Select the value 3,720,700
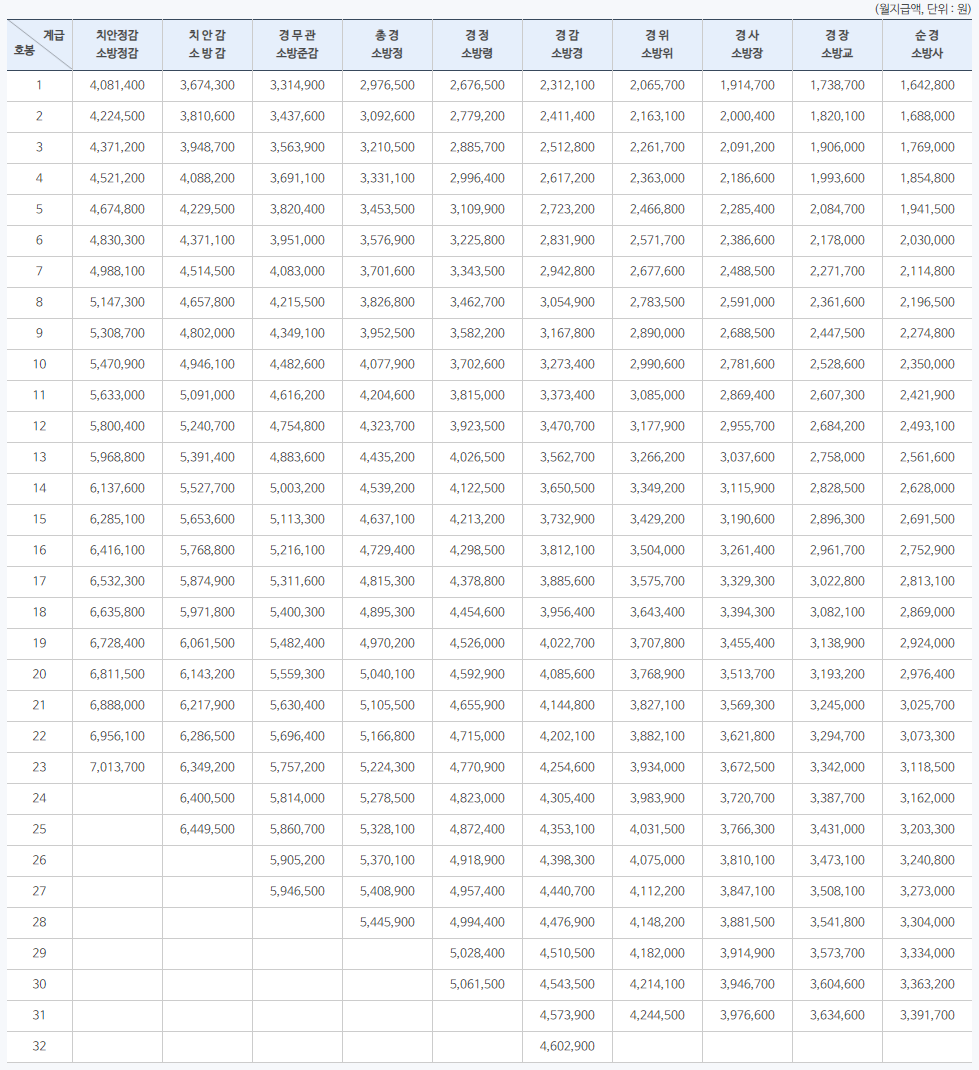The height and width of the screenshot is (1070, 979). click(x=748, y=798)
